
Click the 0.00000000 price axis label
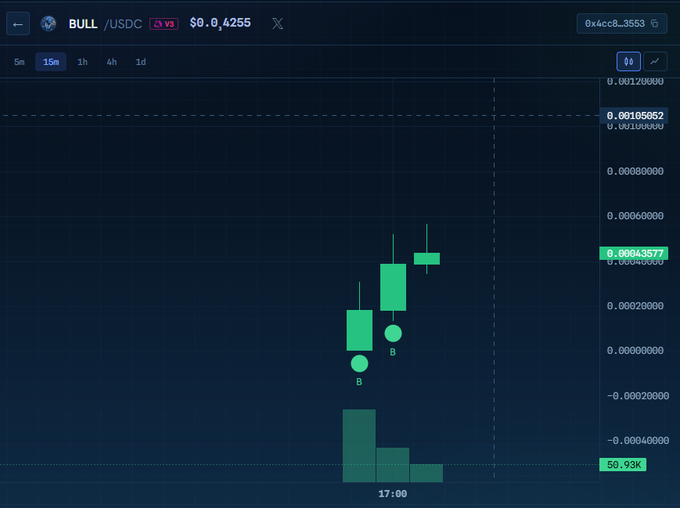pos(635,351)
